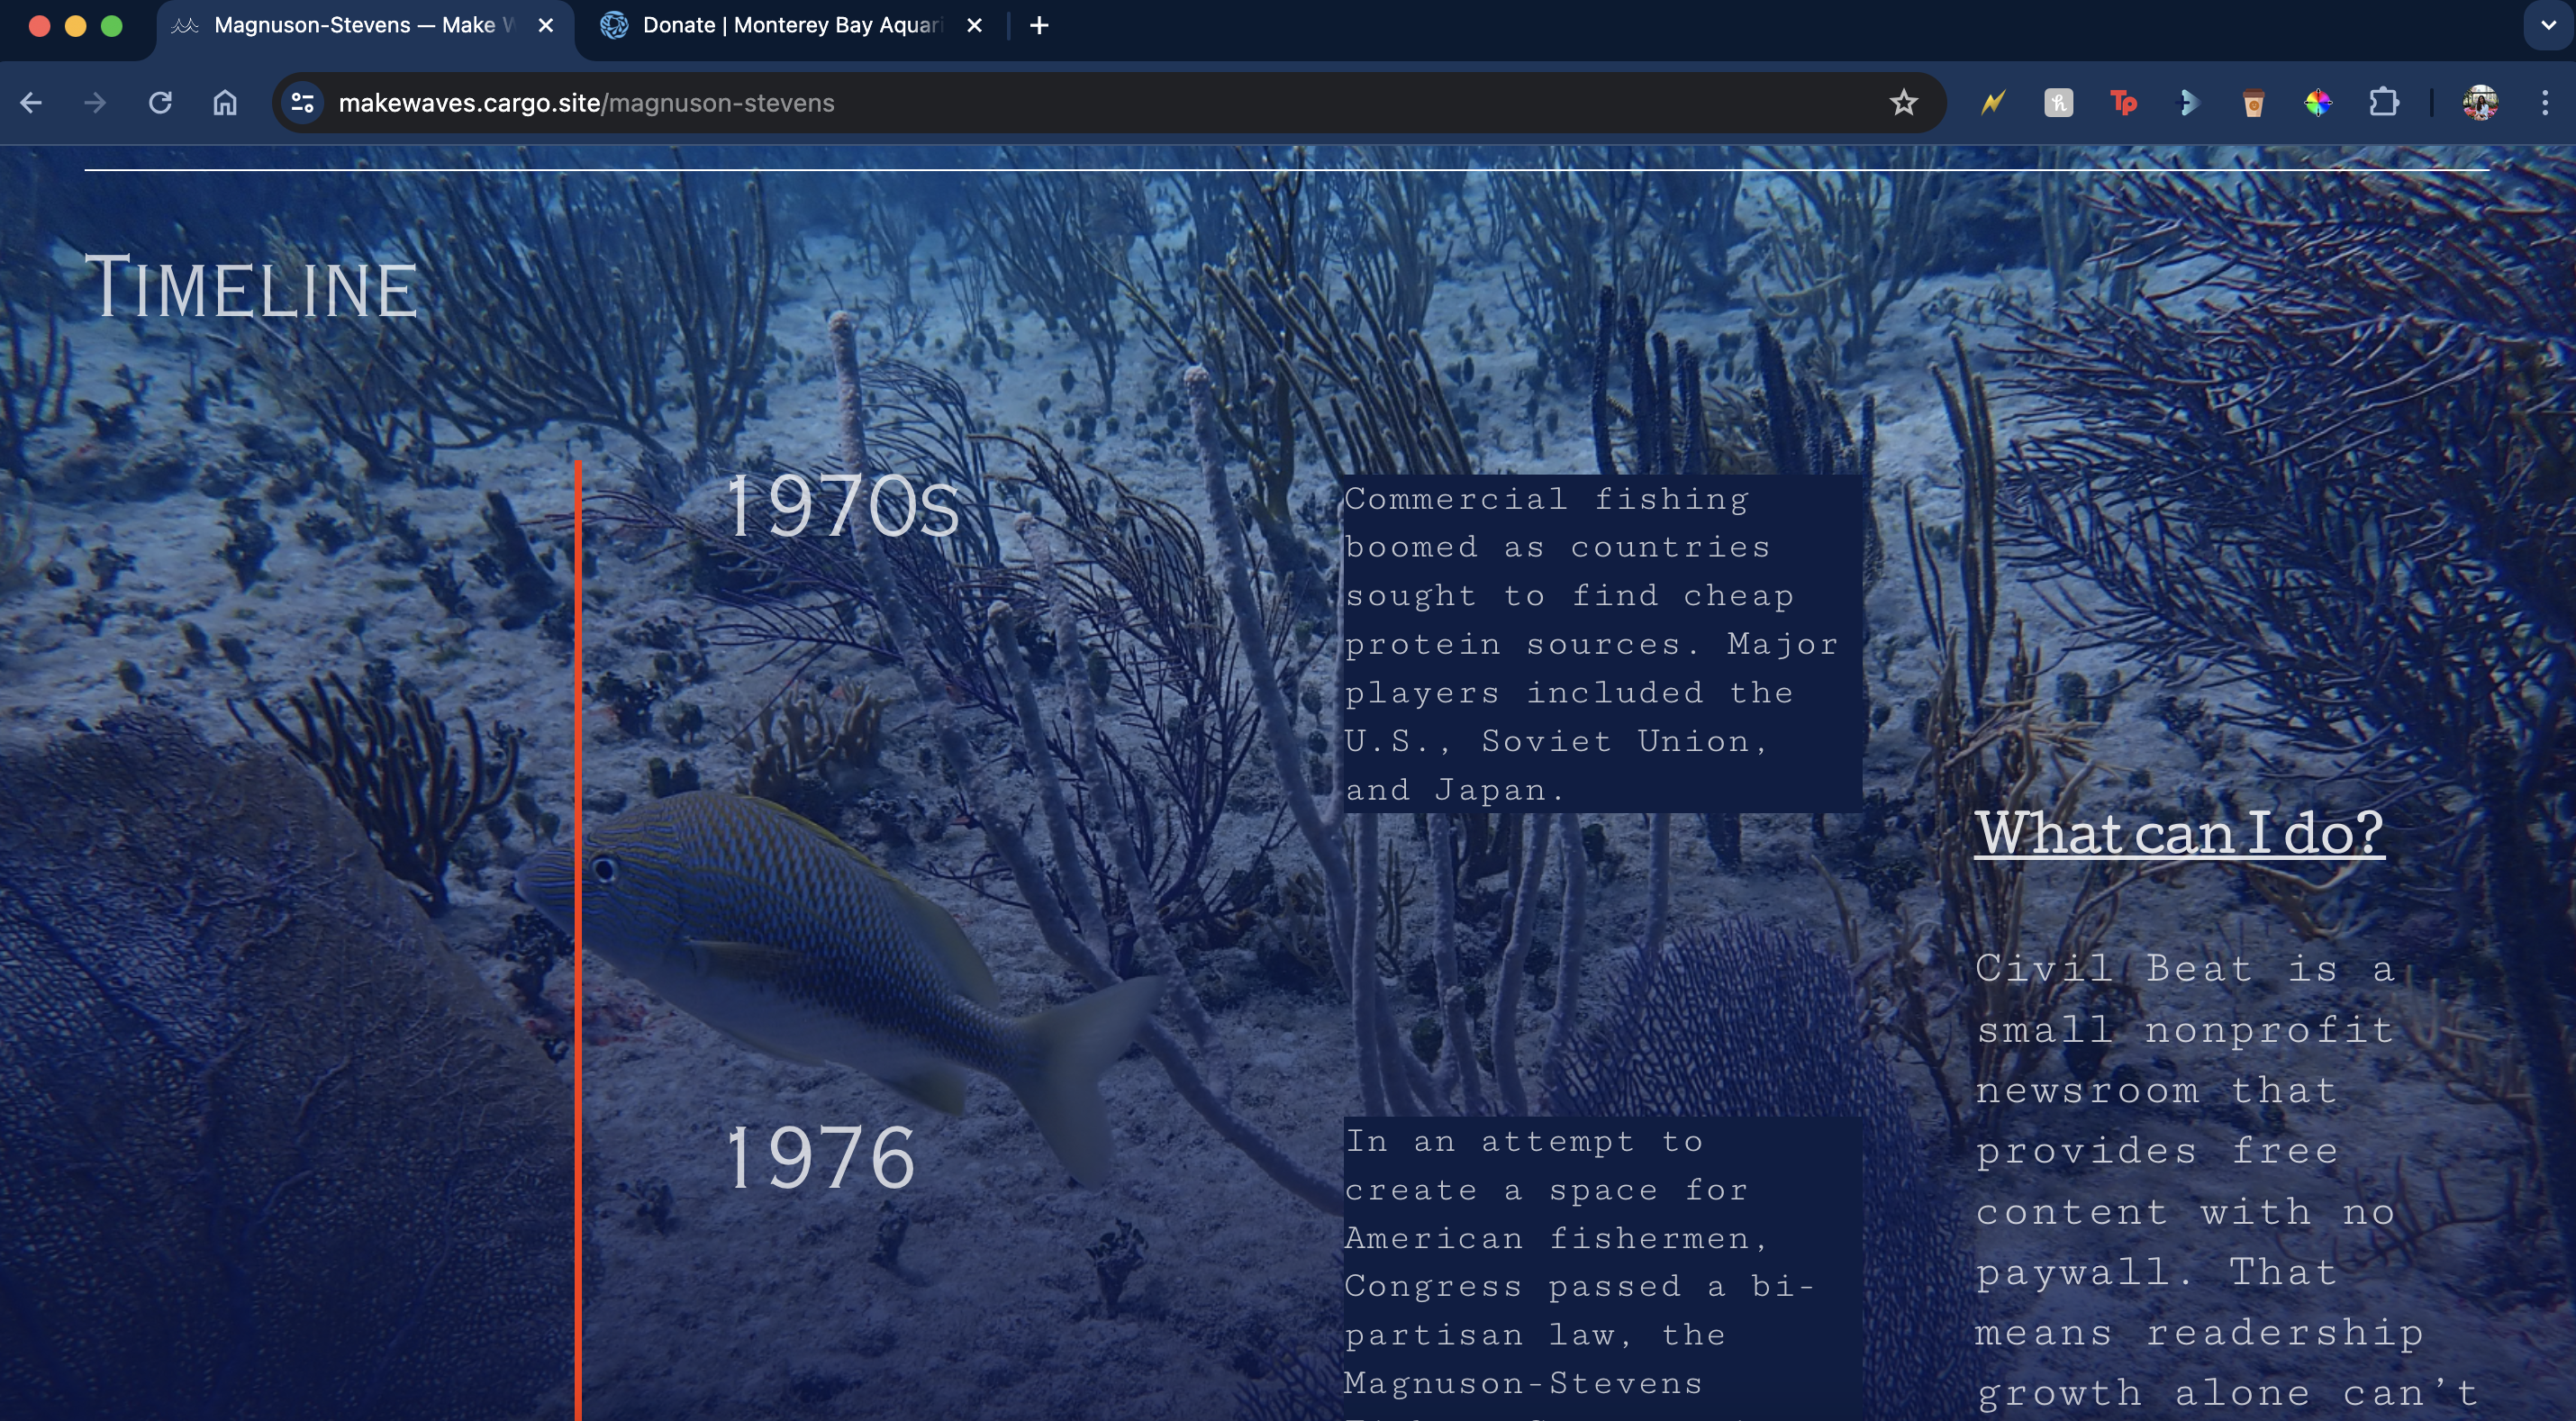The height and width of the screenshot is (1421, 2576).
Task: Close the Donate Monterey Bay tab
Action: (x=975, y=26)
